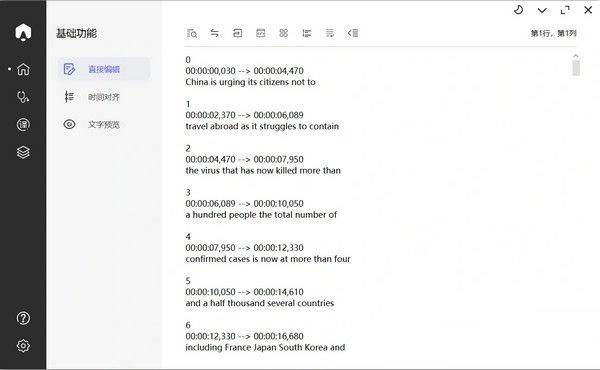Click timestamp '00:00:12,330 --> 00:00:16,680'

(x=245, y=336)
